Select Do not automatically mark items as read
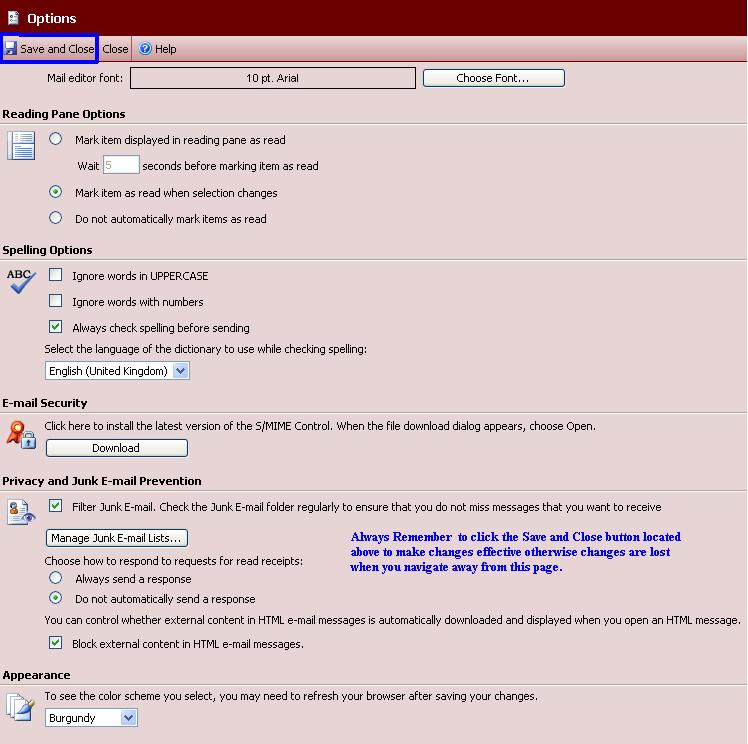This screenshot has width=748, height=744. click(x=55, y=217)
